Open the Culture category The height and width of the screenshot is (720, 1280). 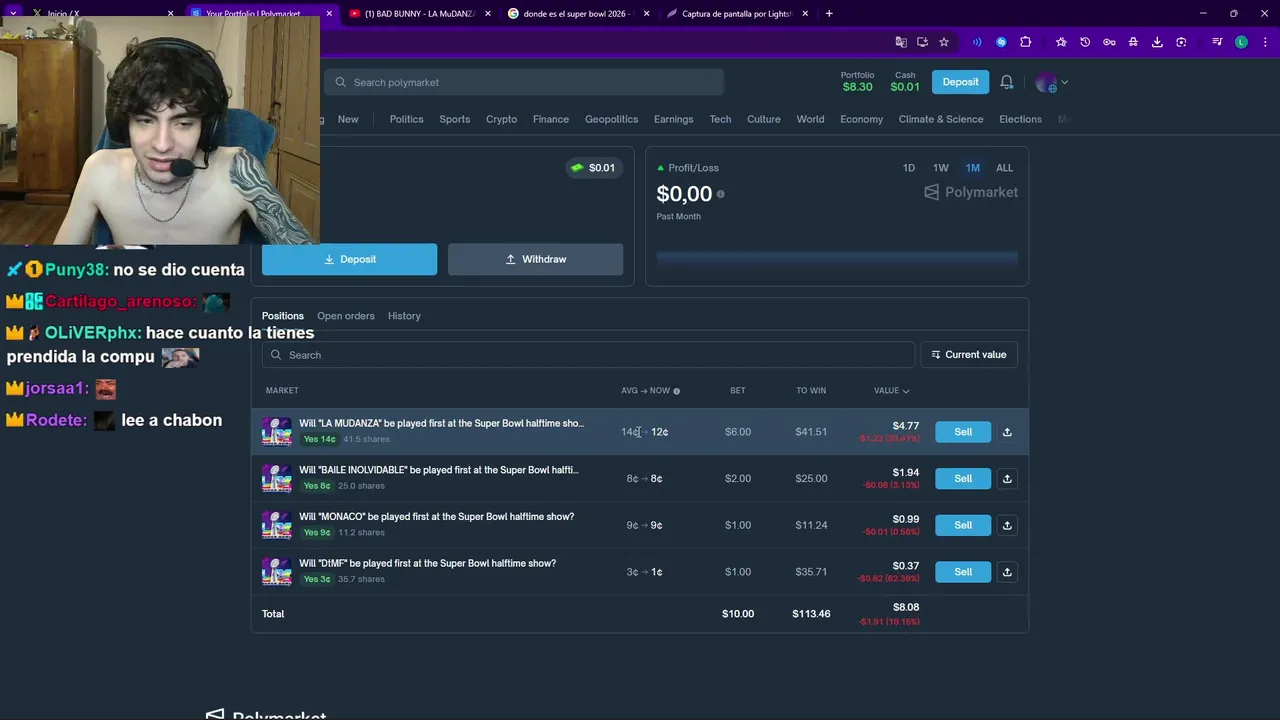(763, 119)
